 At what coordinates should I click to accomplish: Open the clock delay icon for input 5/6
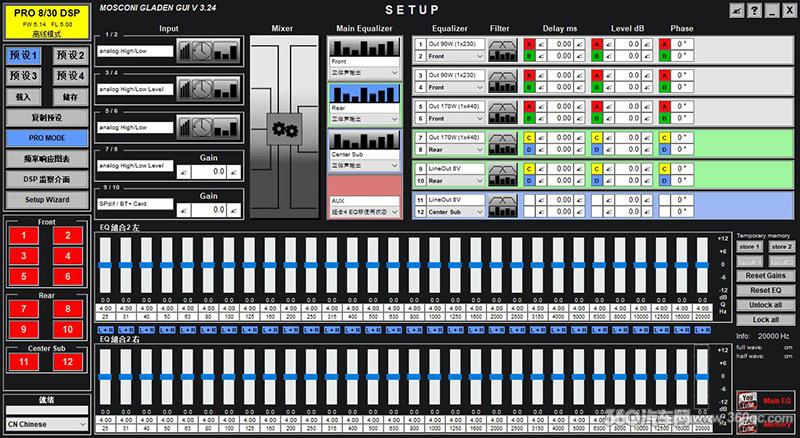(x=202, y=128)
